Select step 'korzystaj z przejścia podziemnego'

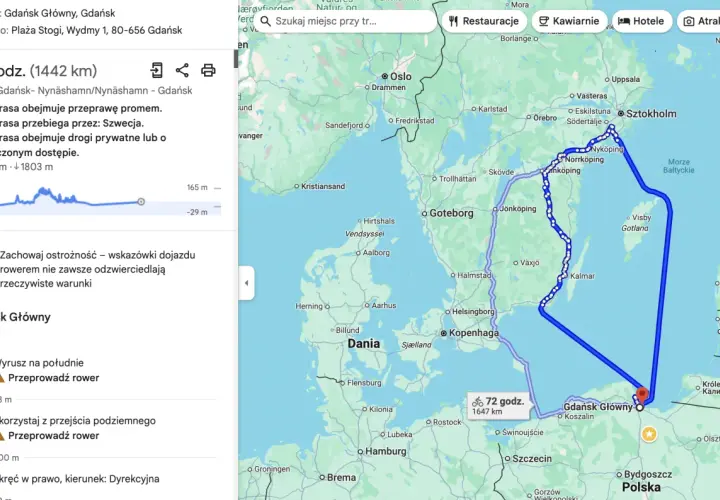pyautogui.click(x=77, y=421)
